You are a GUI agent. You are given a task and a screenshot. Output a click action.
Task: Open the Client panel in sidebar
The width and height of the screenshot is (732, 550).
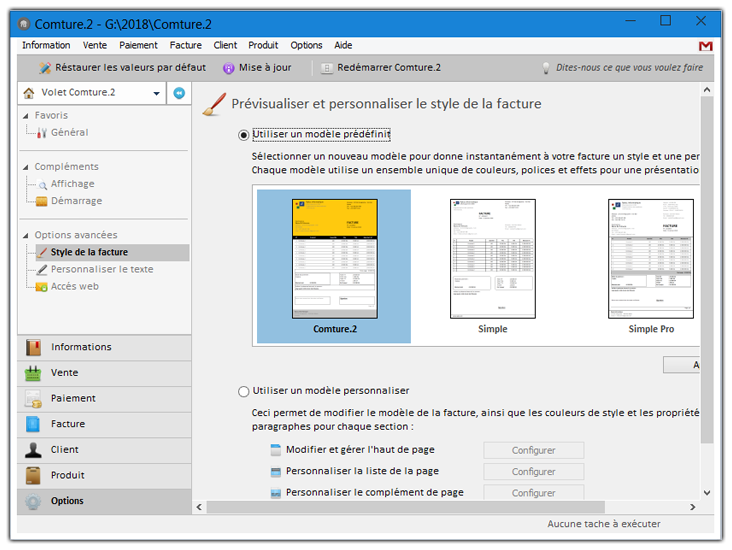point(104,450)
